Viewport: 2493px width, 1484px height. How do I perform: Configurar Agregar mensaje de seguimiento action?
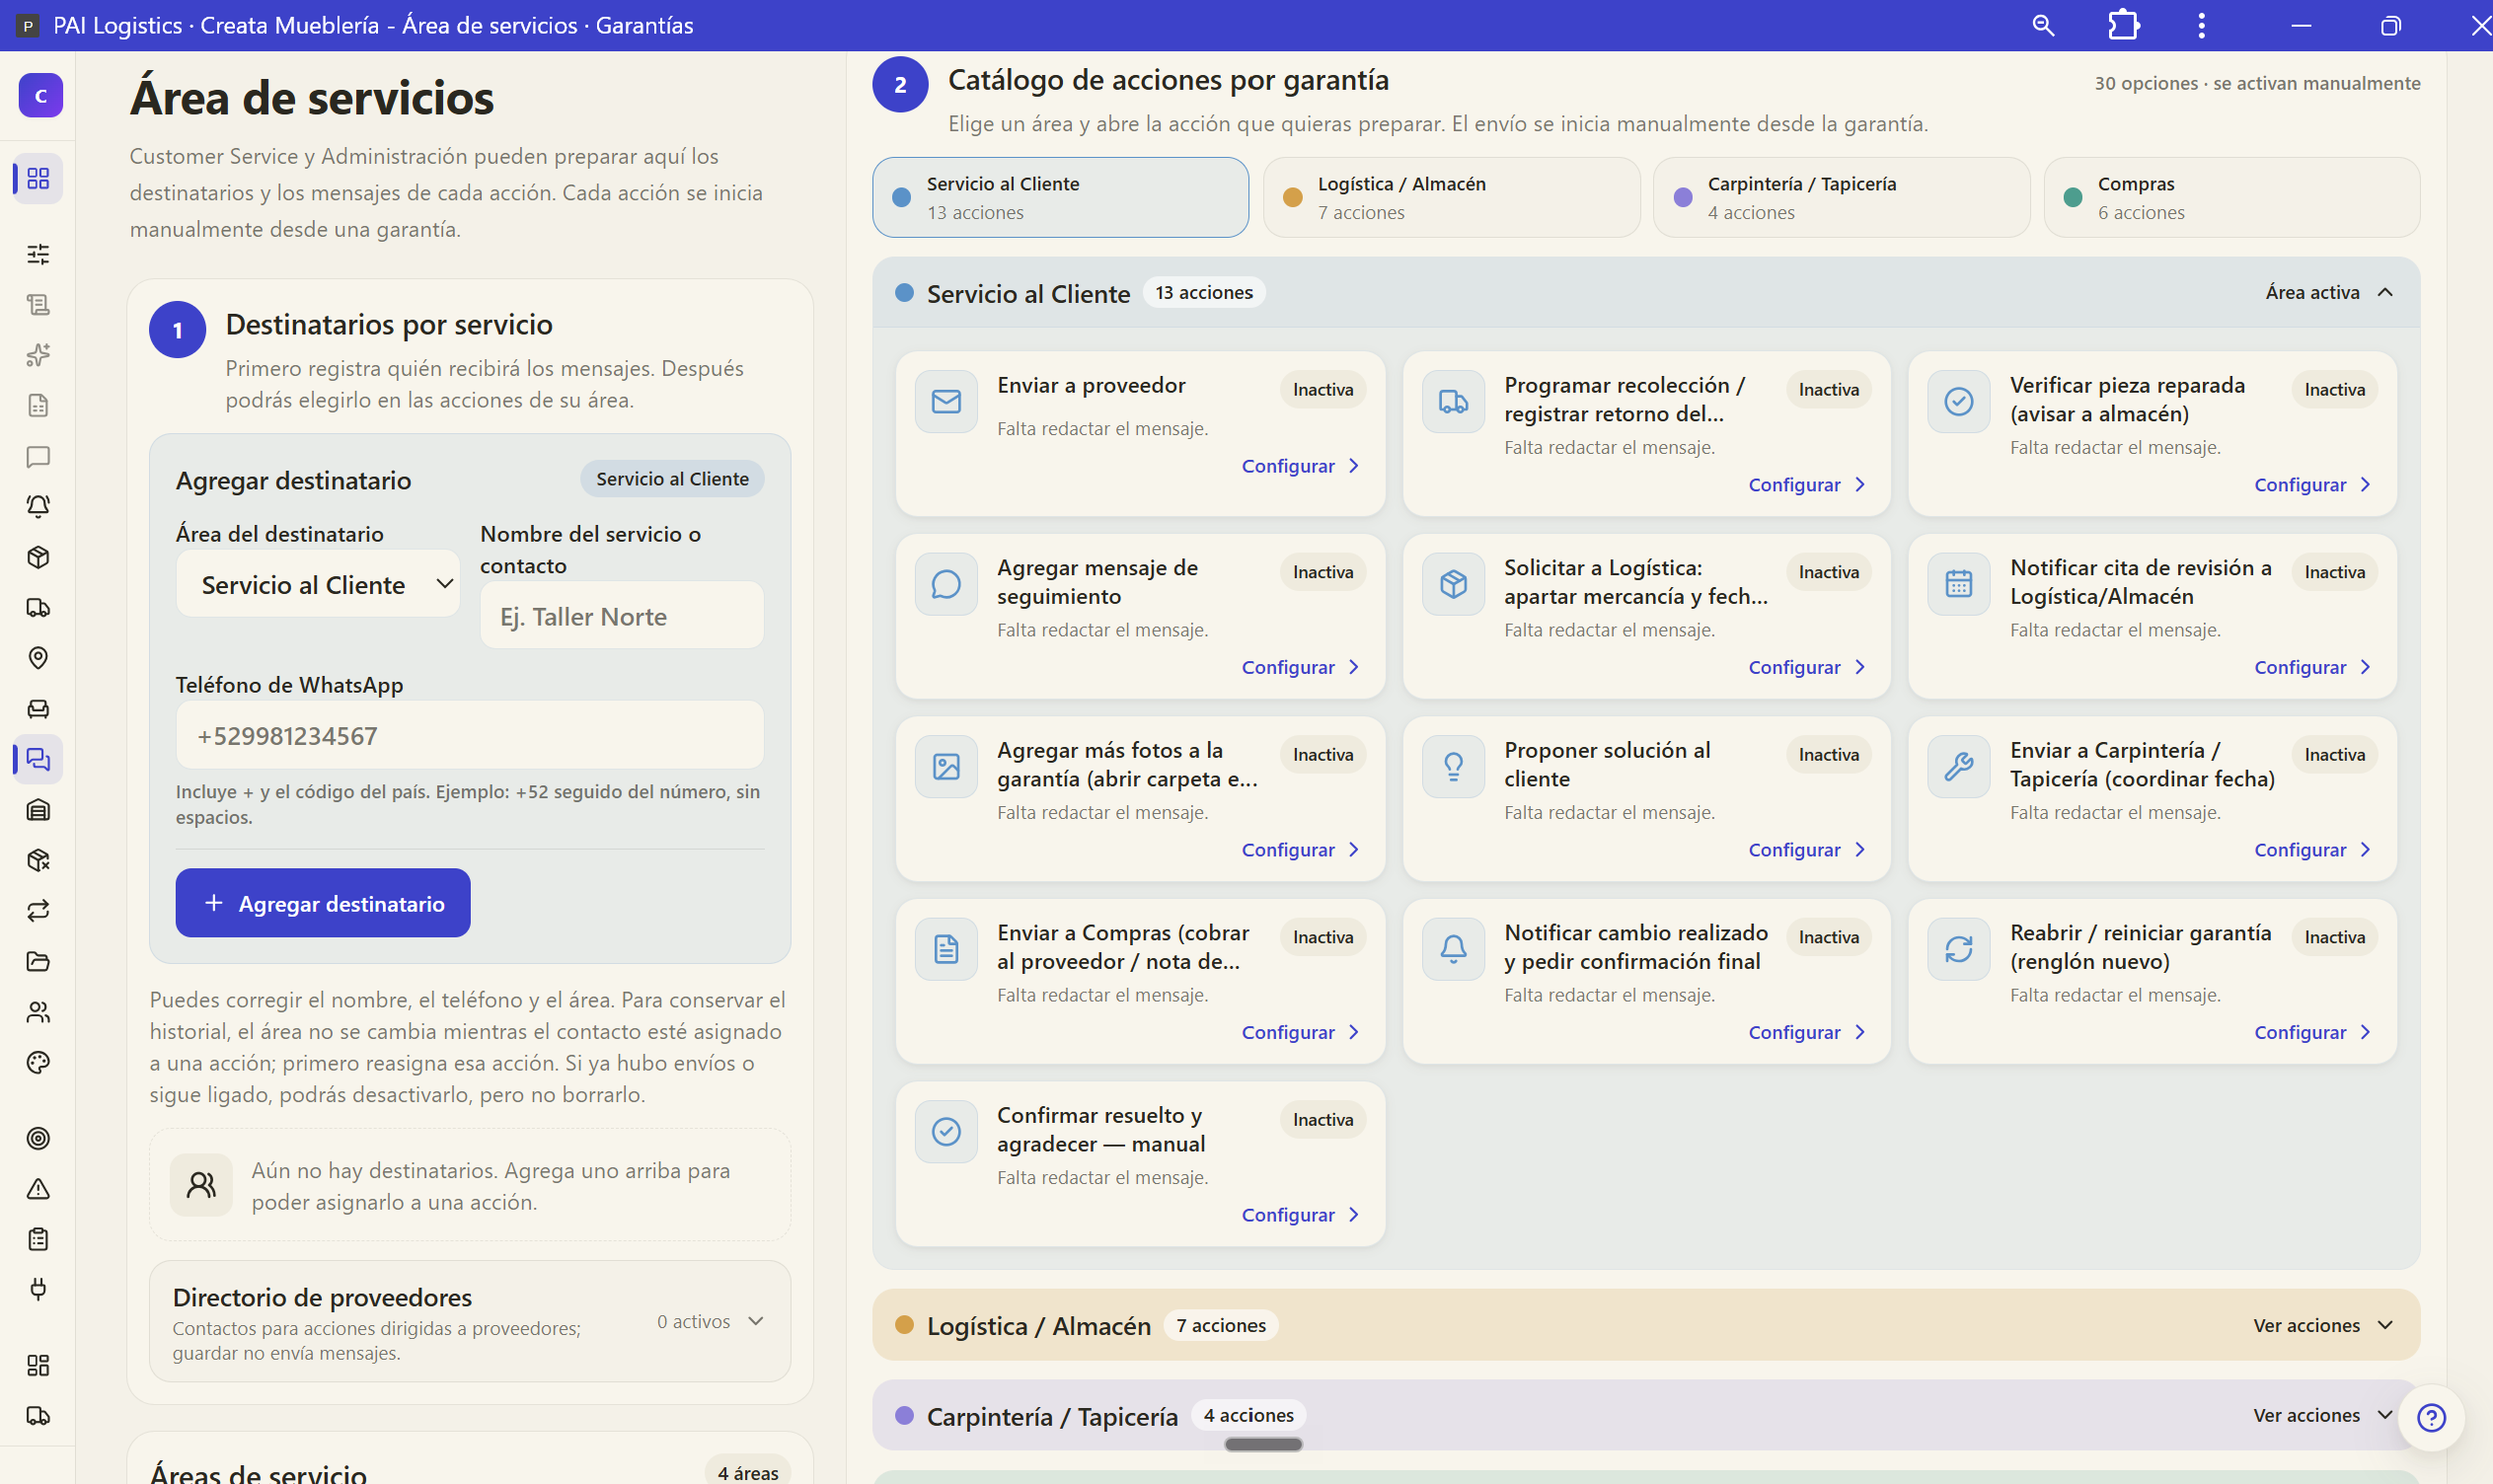[1301, 667]
